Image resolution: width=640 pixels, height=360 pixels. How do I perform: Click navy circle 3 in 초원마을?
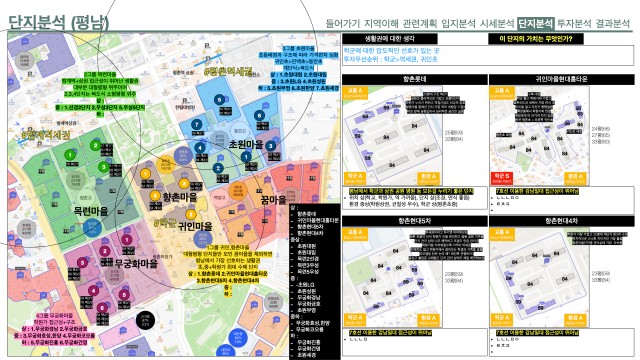click(271, 146)
